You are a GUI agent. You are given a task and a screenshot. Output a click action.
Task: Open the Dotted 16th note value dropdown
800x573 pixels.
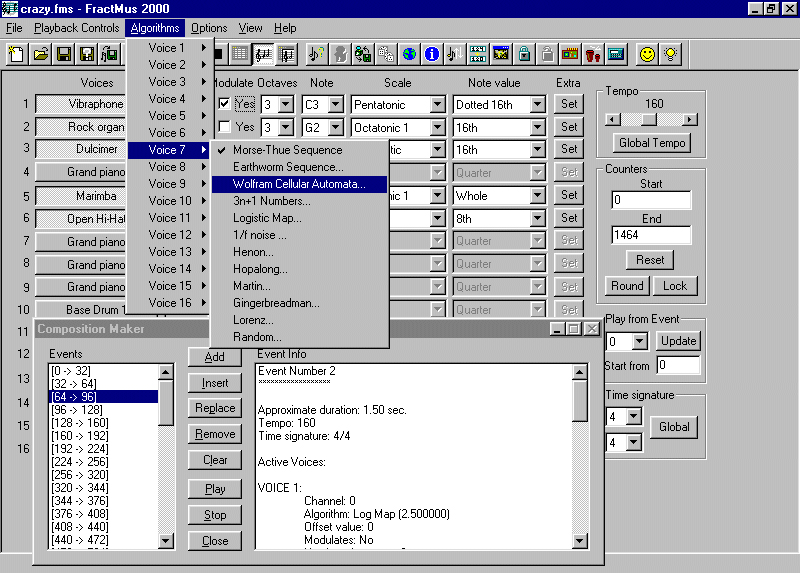(x=537, y=104)
